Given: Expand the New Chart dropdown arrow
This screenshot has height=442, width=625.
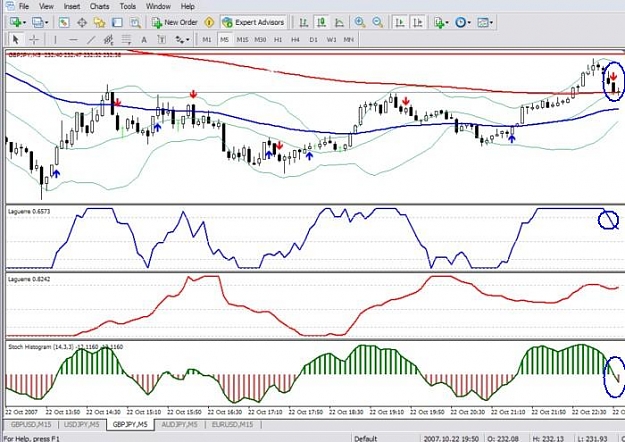Looking at the screenshot, I should (24, 23).
